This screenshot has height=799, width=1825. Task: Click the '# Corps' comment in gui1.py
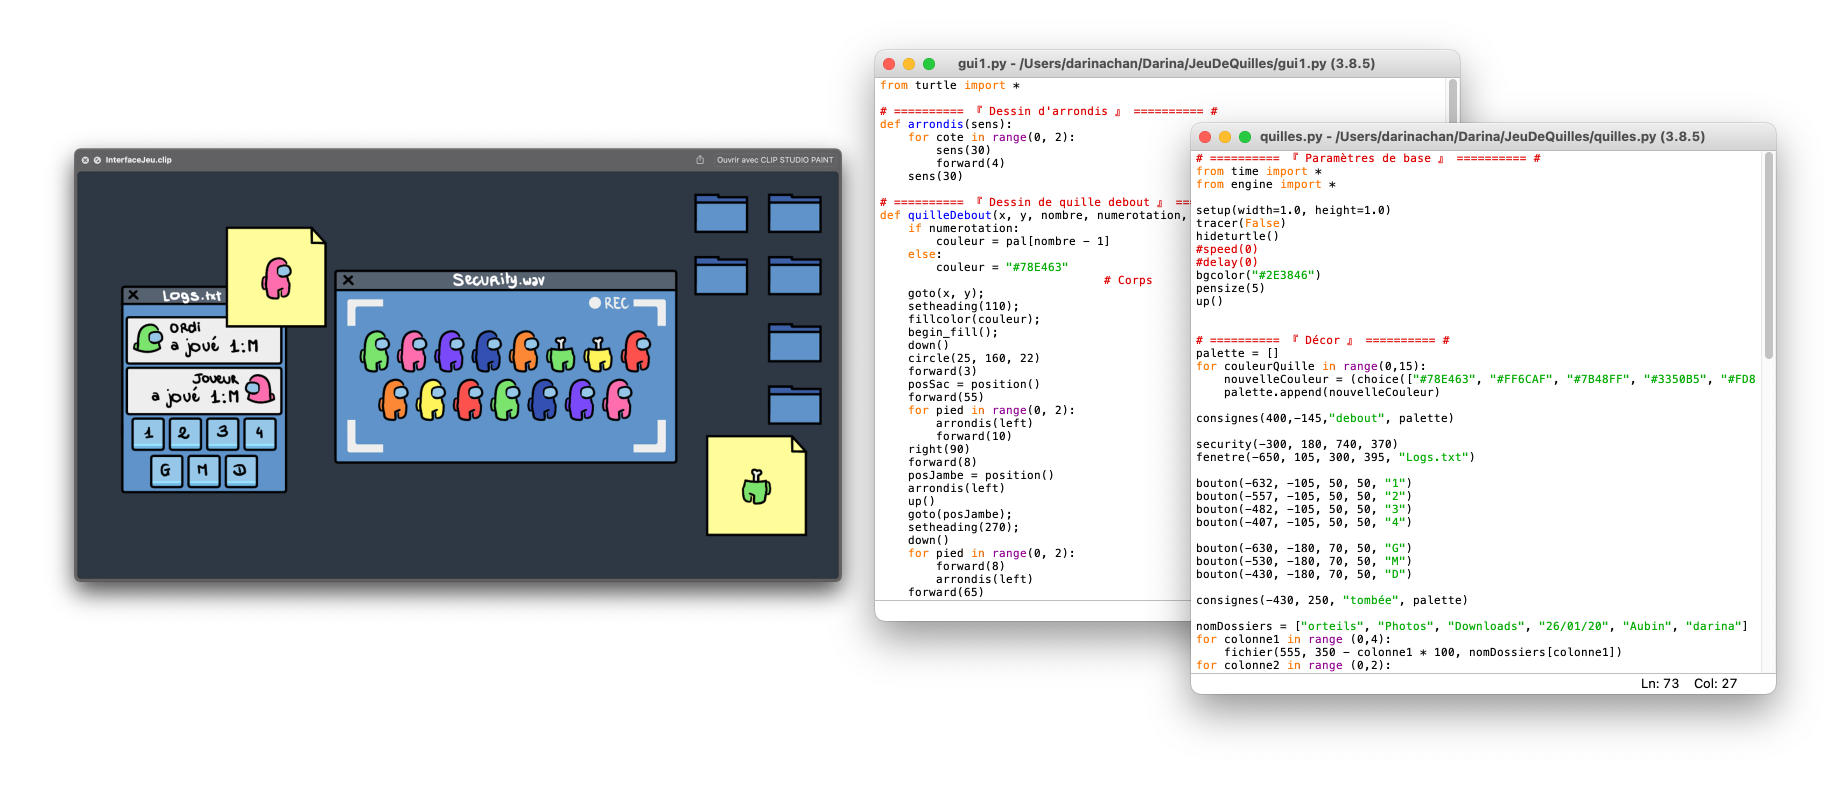(x=1128, y=281)
